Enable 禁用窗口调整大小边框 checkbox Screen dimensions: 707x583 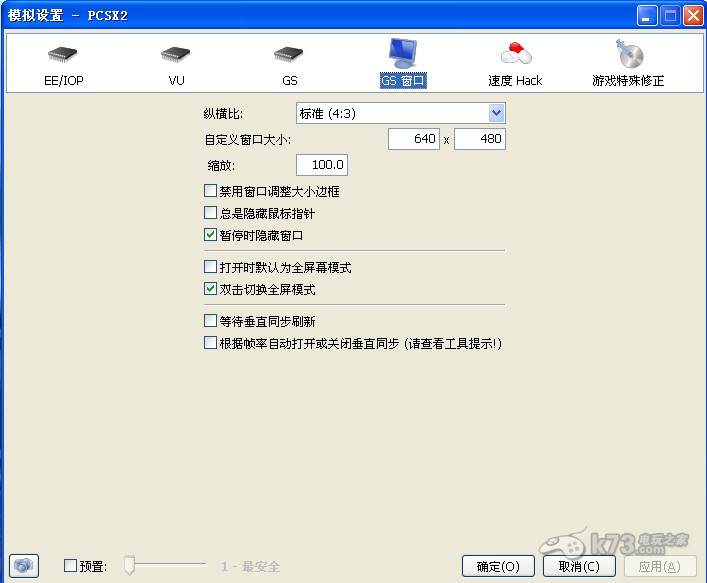(x=210, y=191)
